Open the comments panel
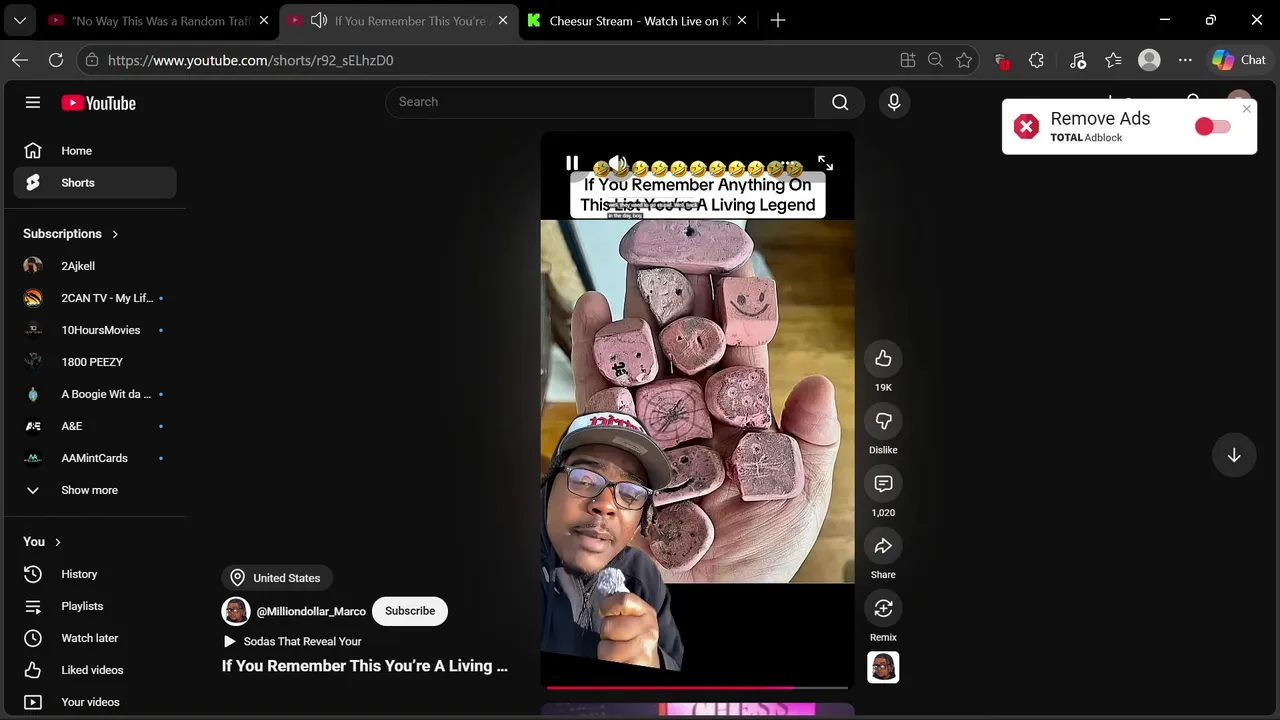 (x=883, y=484)
